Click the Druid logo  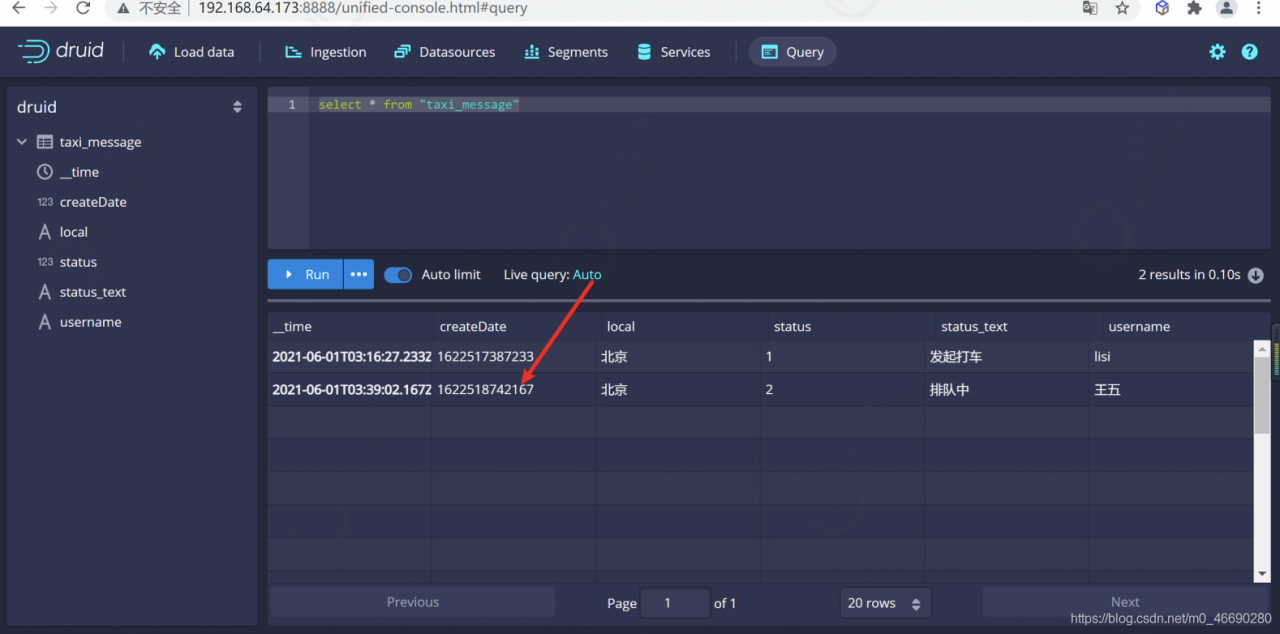click(61, 51)
